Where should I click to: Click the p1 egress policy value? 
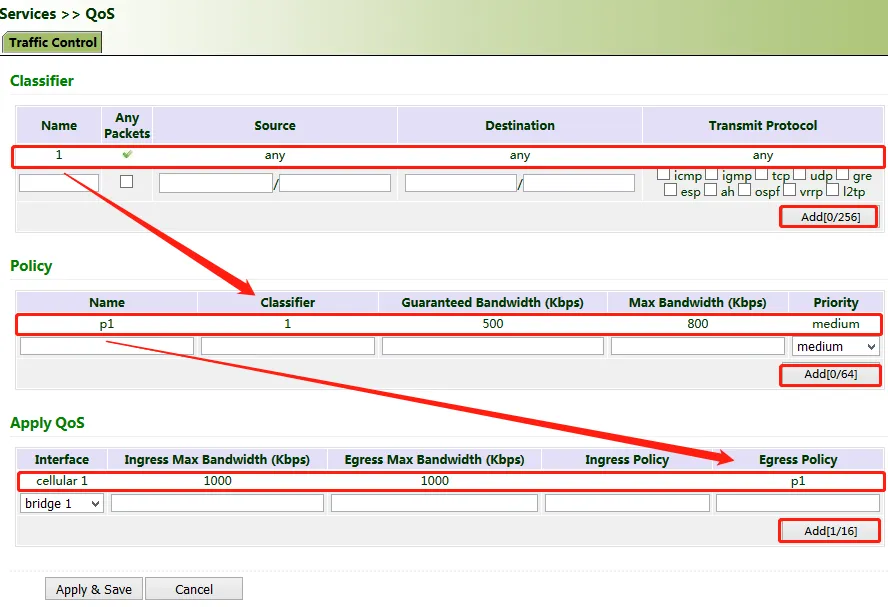[x=798, y=481]
